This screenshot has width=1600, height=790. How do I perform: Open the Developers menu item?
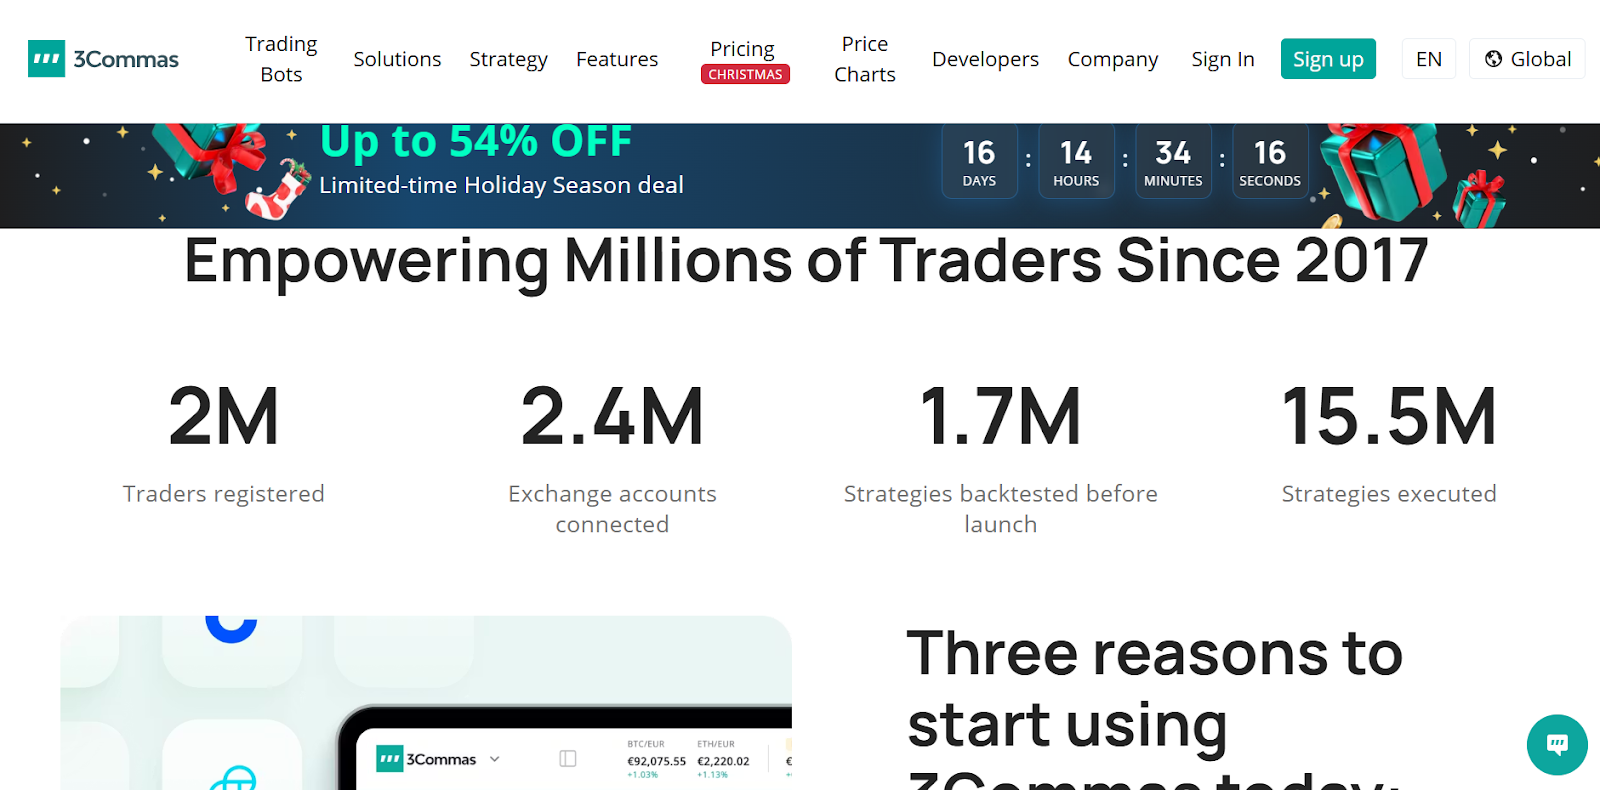pos(985,59)
